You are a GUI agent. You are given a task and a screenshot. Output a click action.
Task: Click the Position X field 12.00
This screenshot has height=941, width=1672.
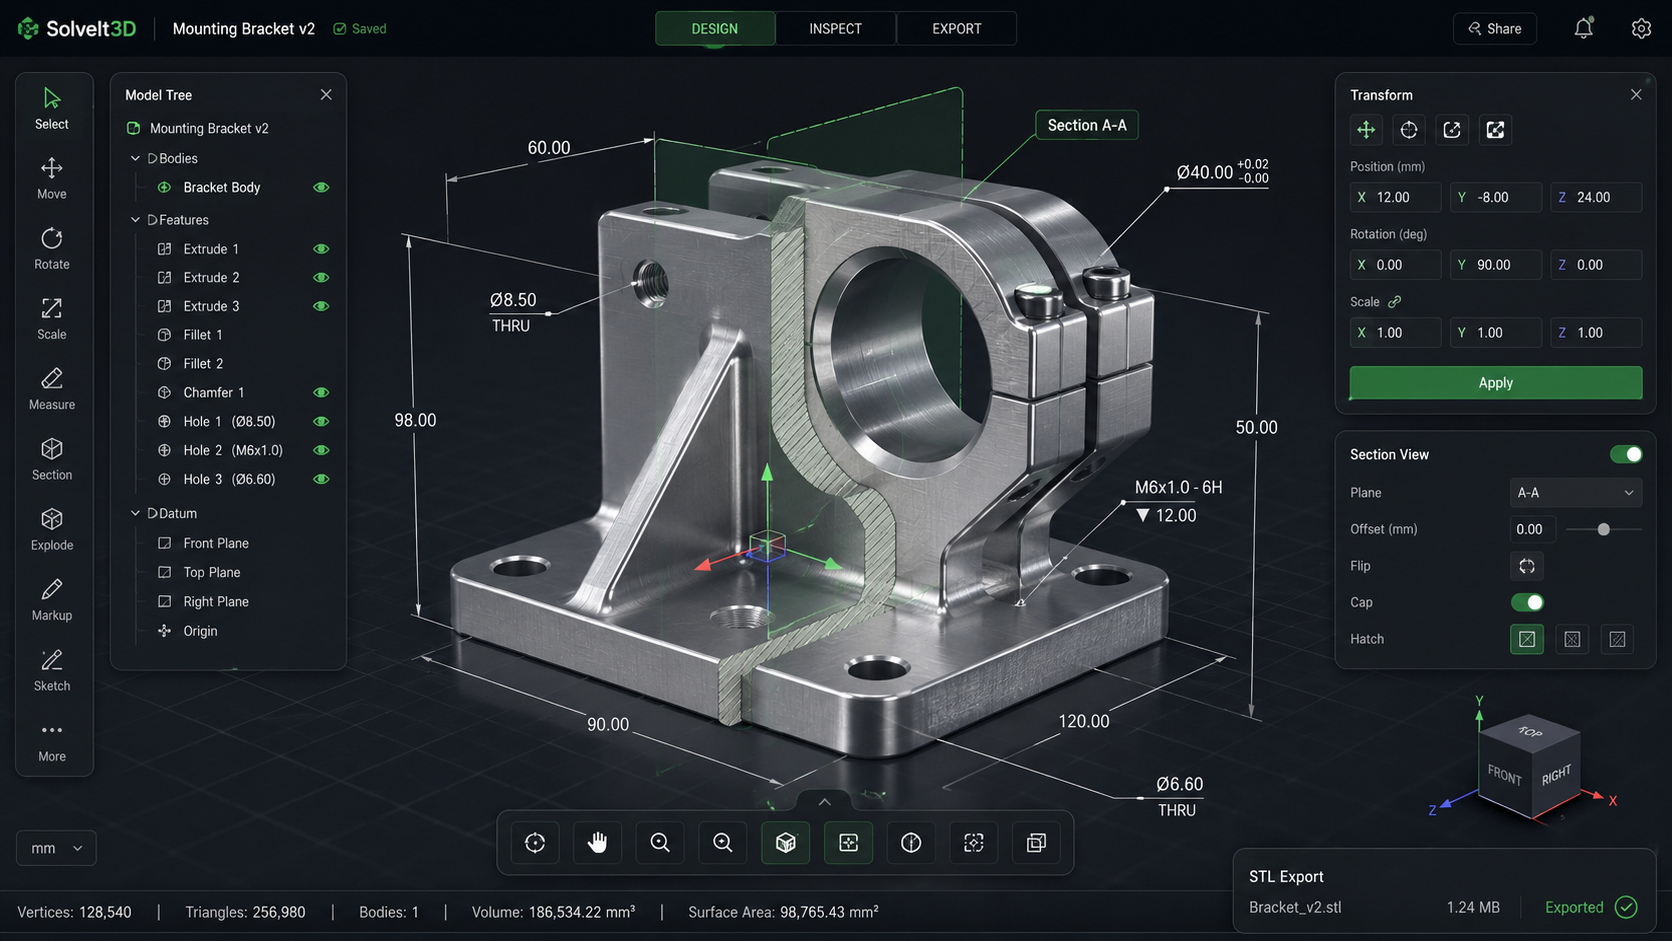[1396, 197]
